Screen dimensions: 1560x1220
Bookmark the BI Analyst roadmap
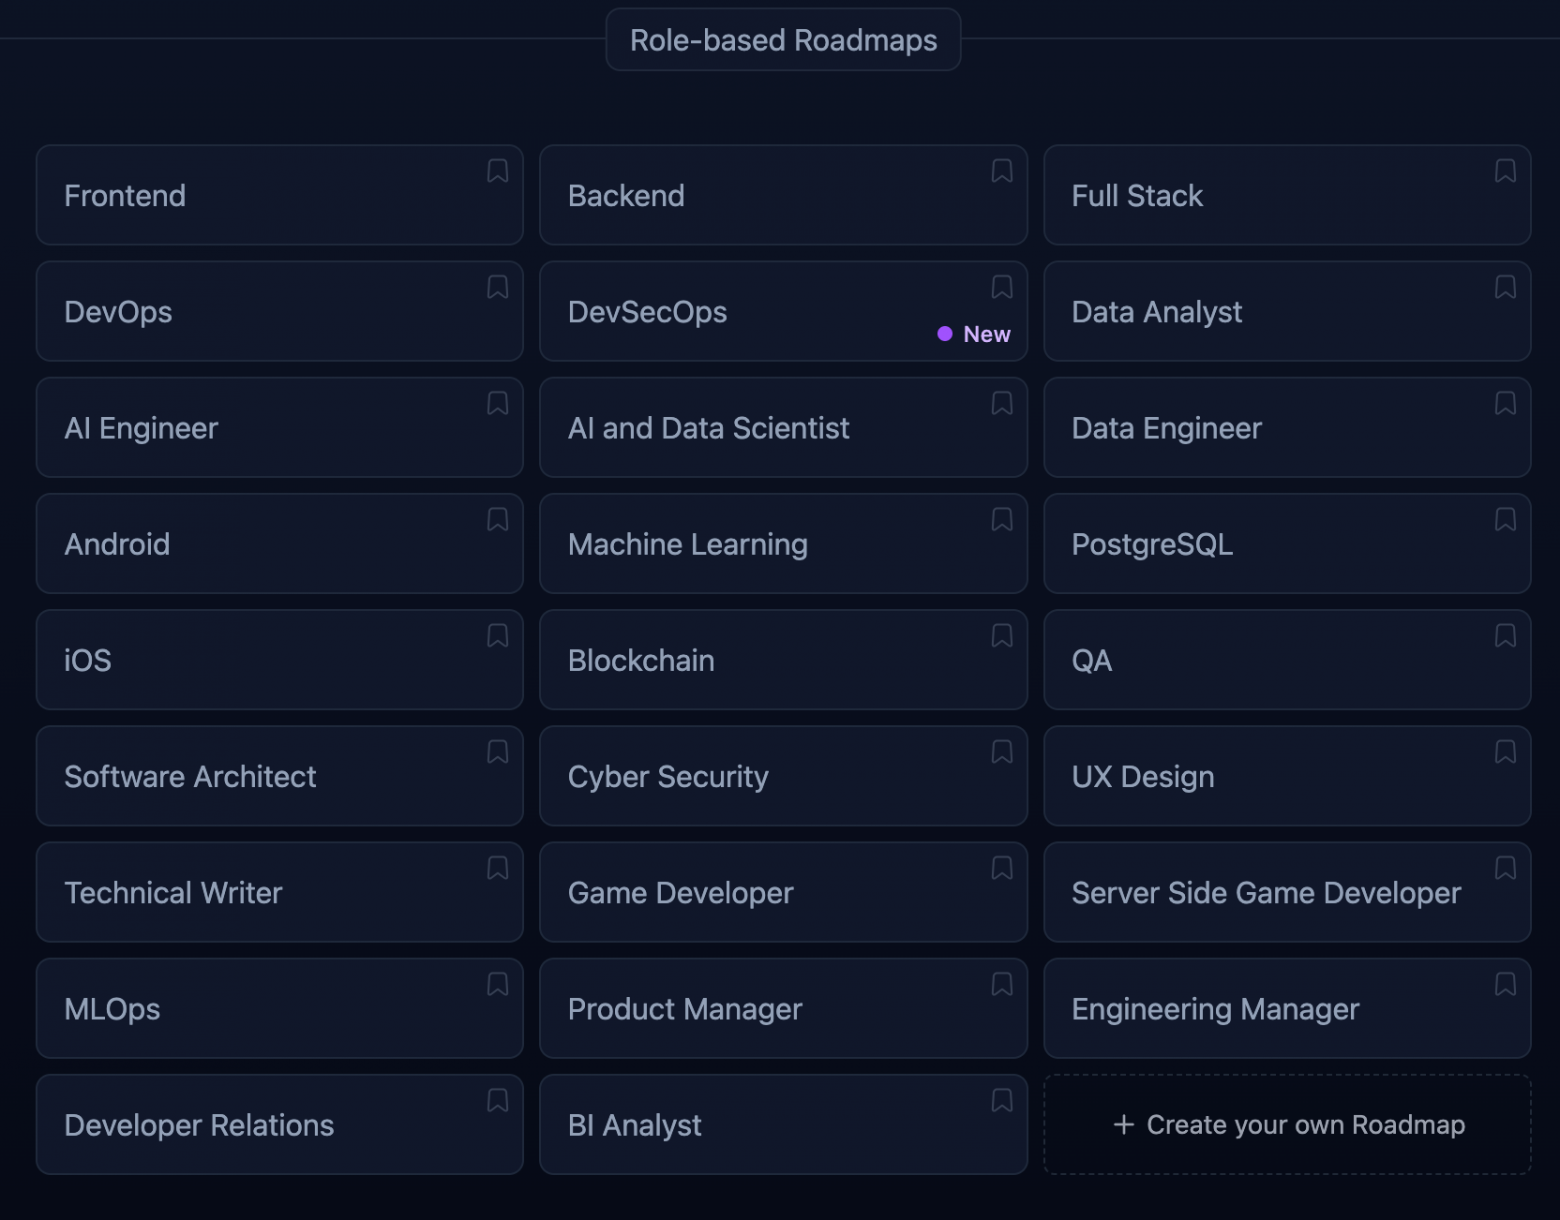(x=1001, y=1100)
